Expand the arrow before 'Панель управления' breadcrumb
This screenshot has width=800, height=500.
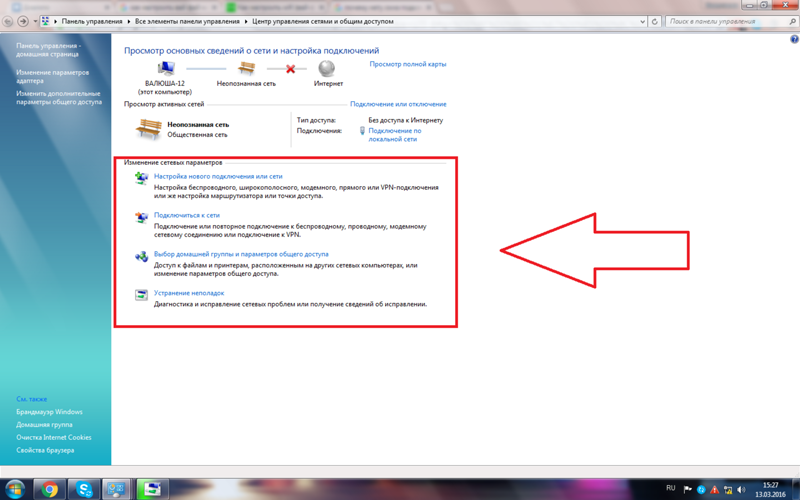[56, 21]
